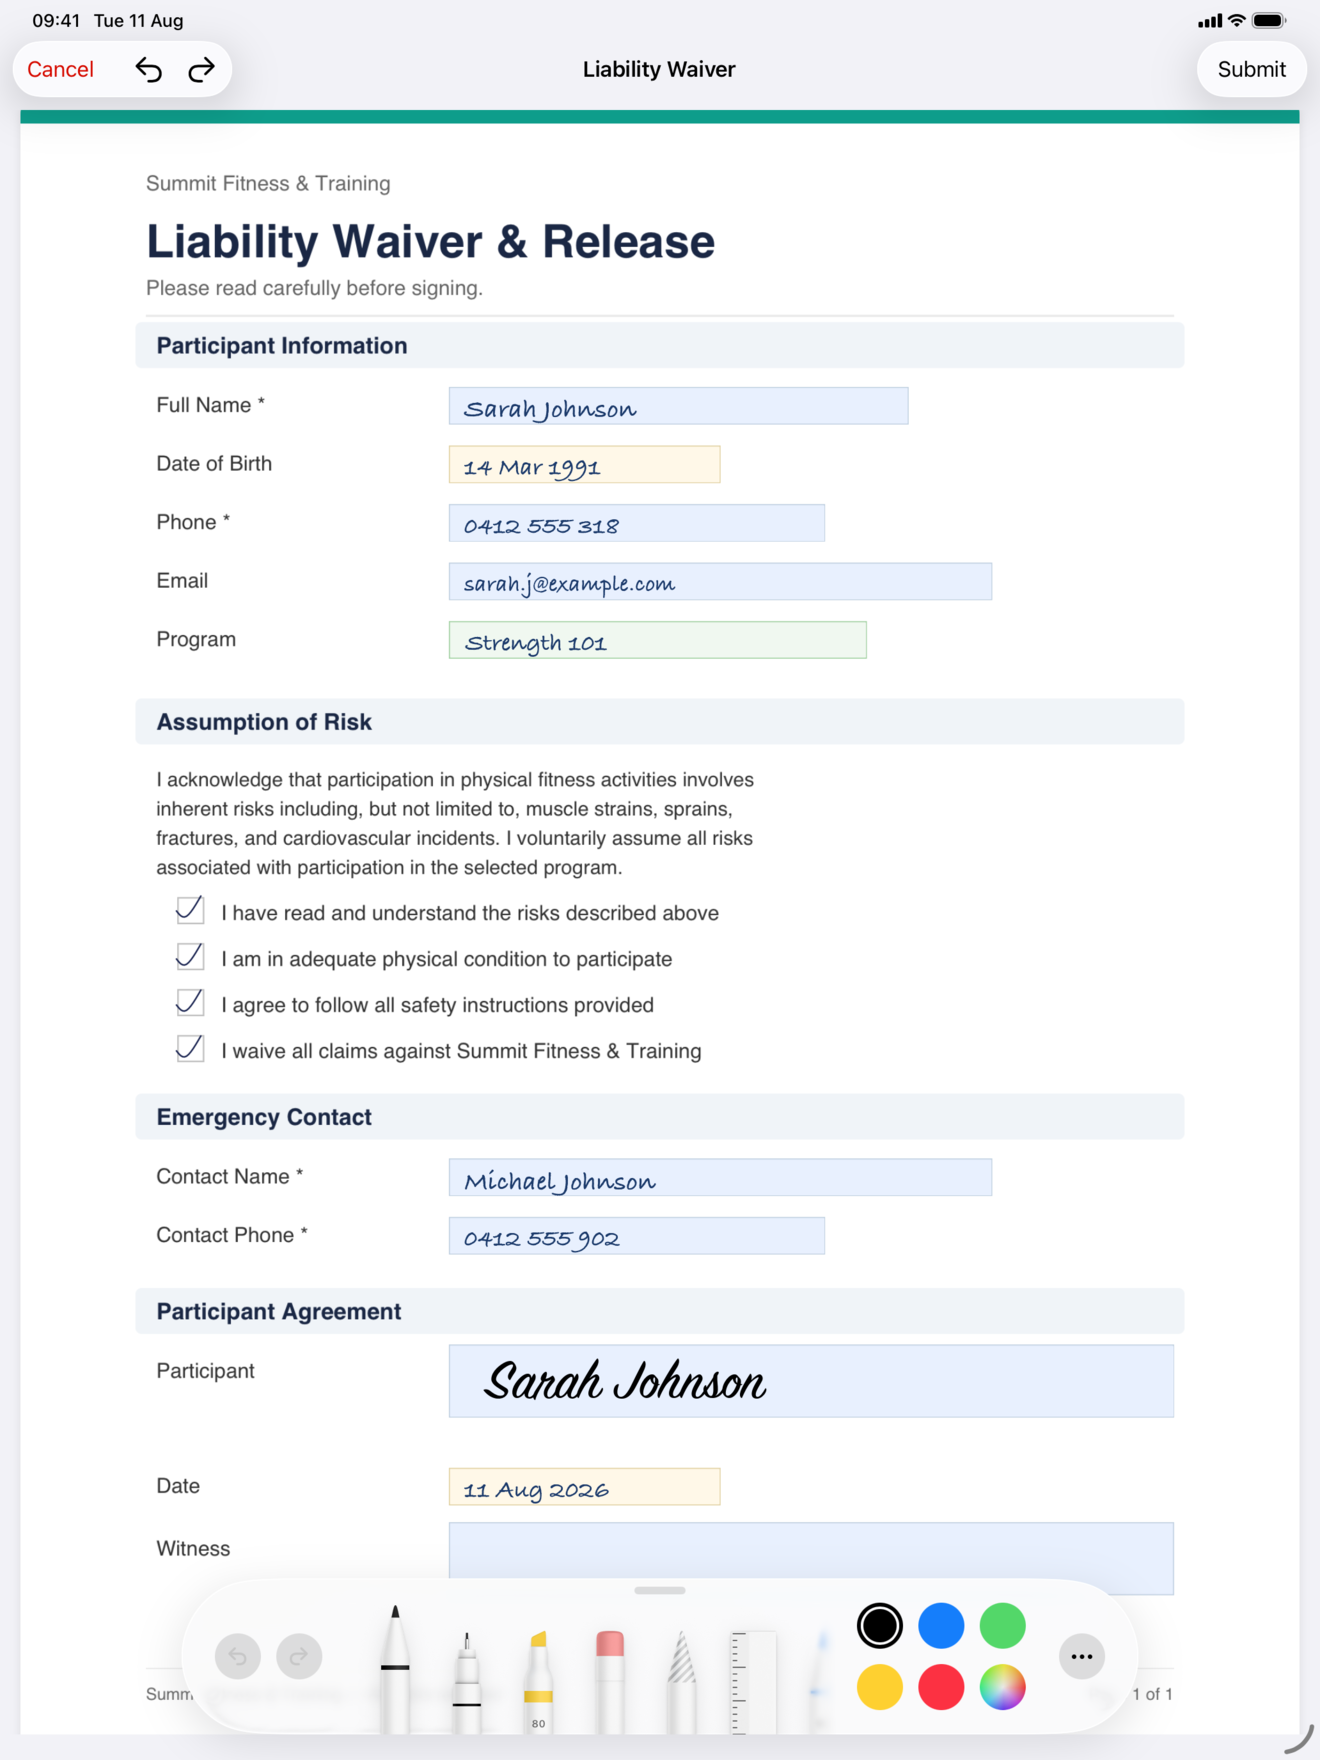
Task: Tap the Contact Name field
Action: coord(720,1178)
